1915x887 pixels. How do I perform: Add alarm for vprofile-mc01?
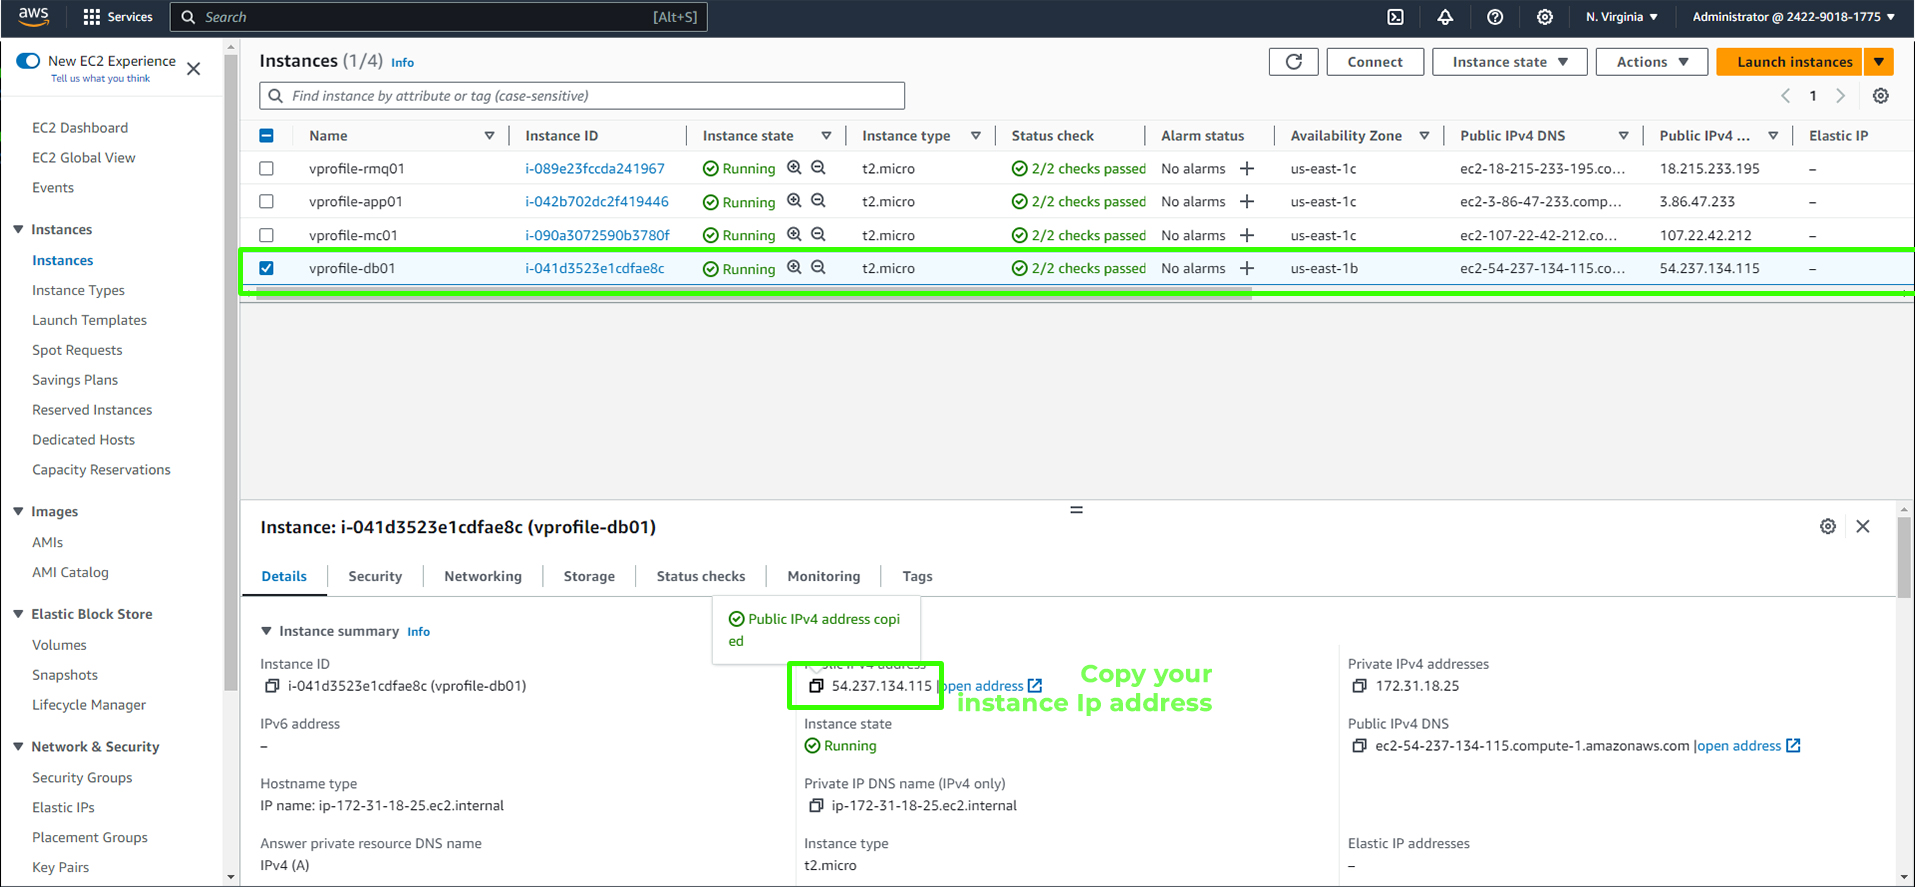(x=1247, y=235)
